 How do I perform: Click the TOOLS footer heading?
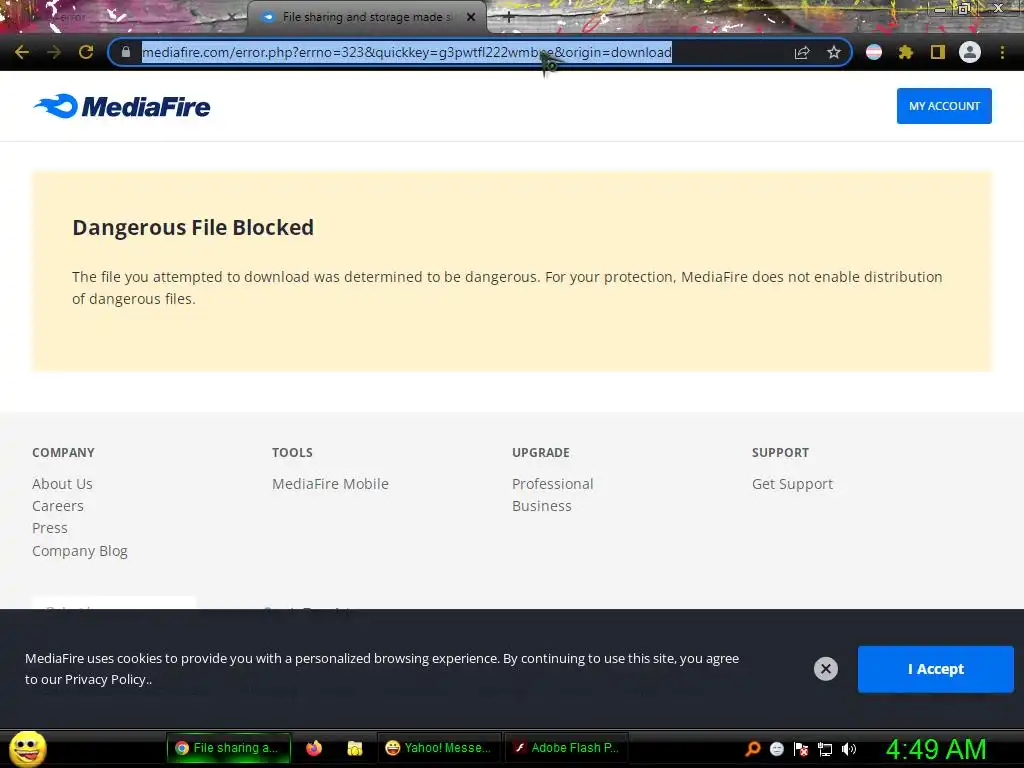tap(293, 453)
